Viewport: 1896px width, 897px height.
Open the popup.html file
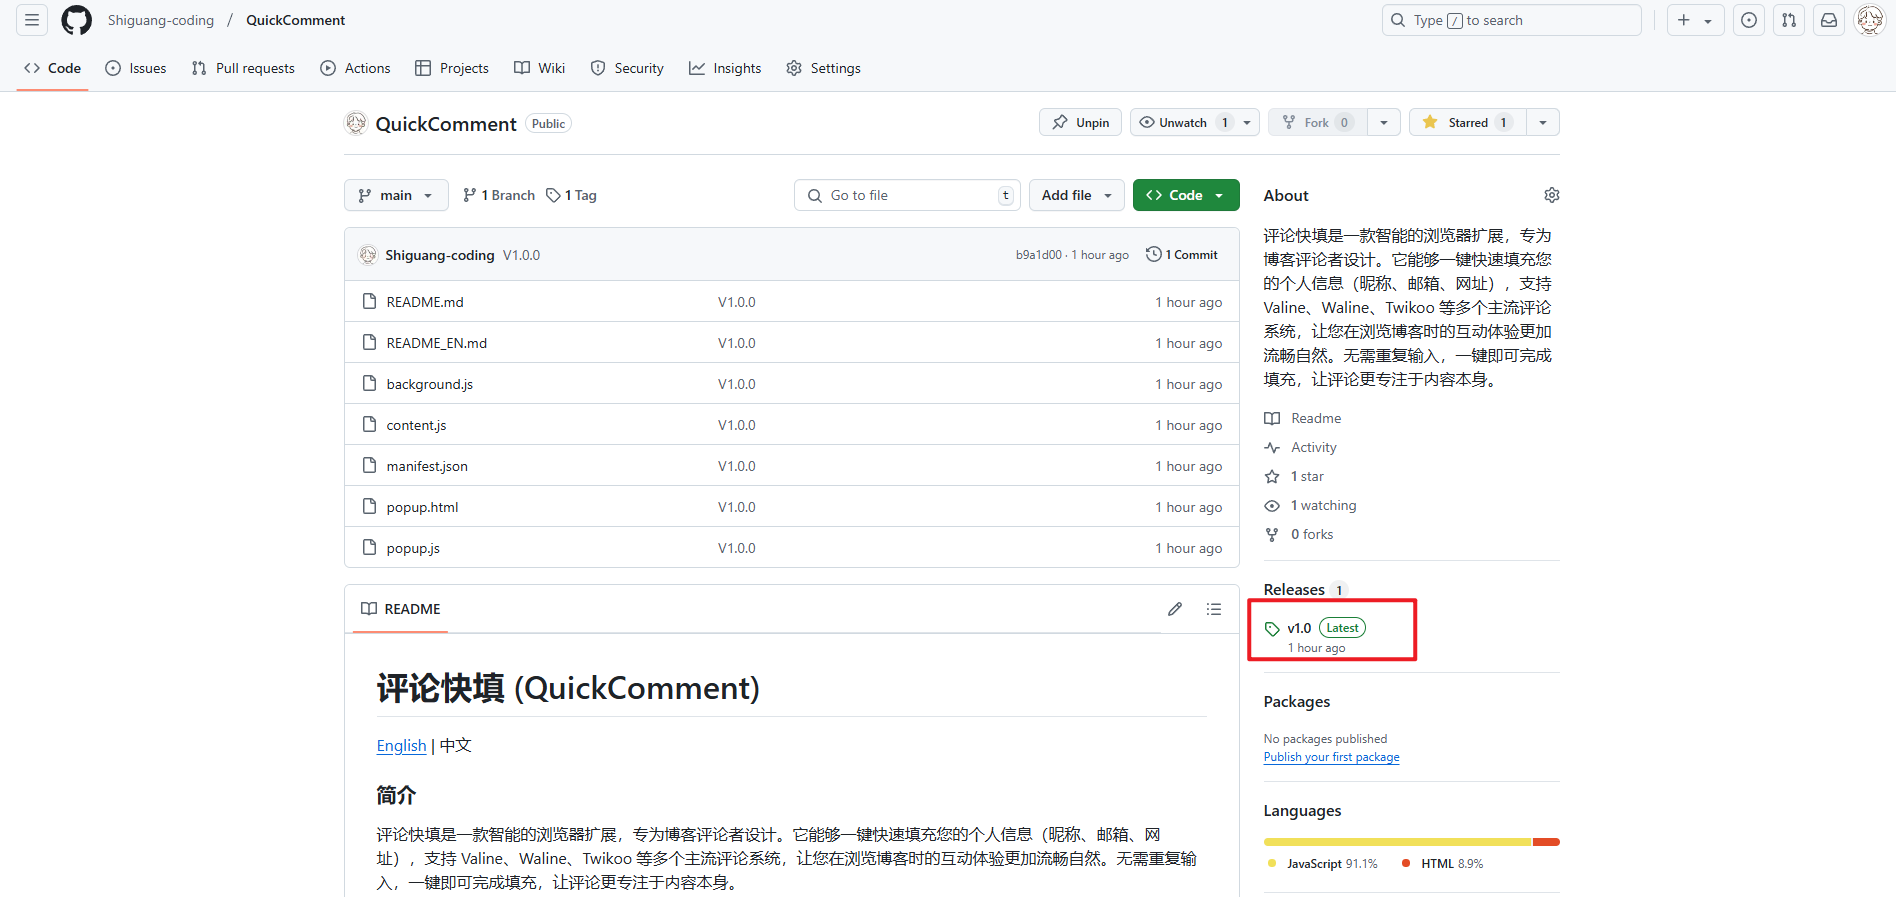point(423,507)
